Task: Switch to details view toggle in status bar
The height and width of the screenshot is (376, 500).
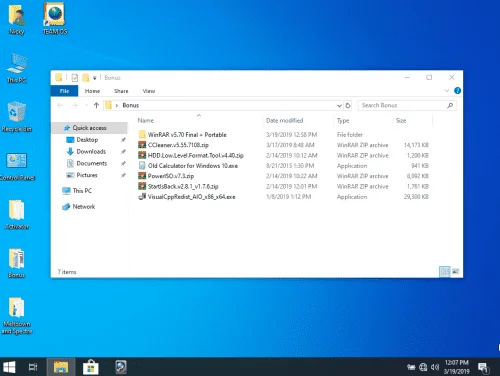Action: [x=445, y=271]
